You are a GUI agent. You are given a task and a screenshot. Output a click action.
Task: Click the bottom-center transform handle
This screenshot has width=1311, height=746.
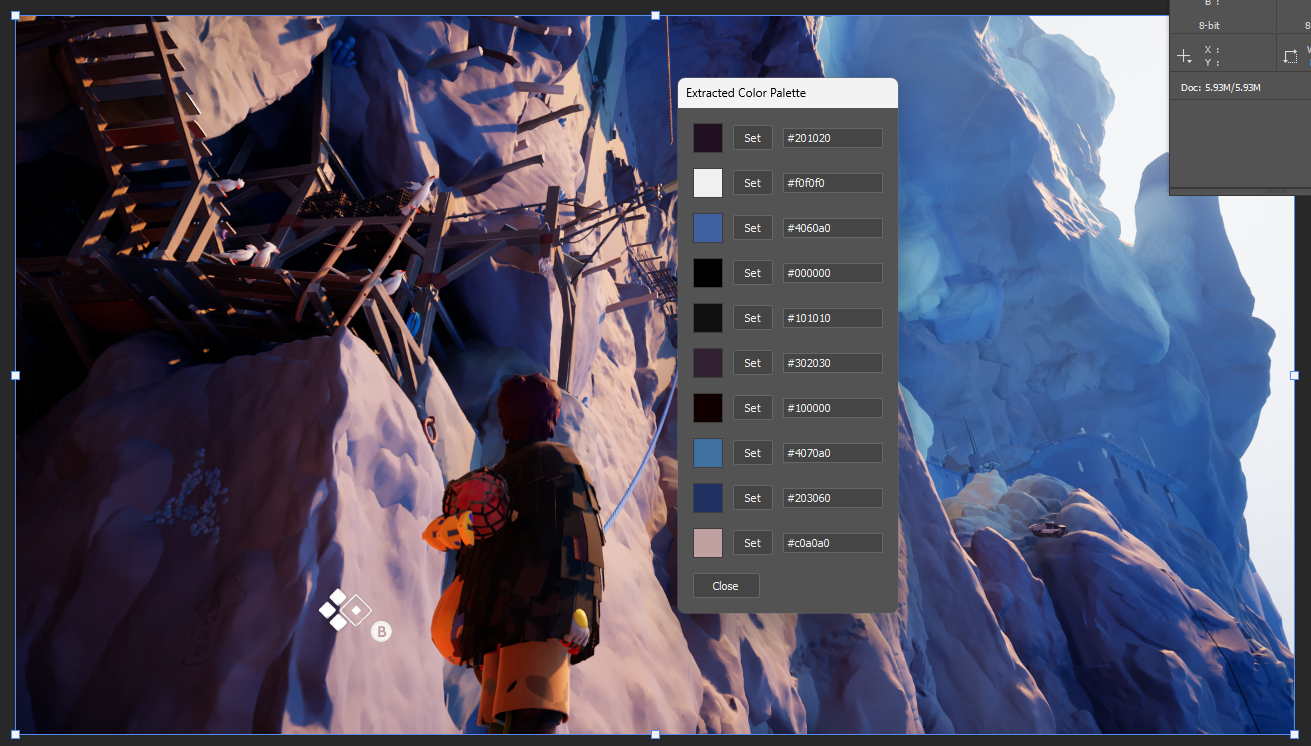click(656, 734)
